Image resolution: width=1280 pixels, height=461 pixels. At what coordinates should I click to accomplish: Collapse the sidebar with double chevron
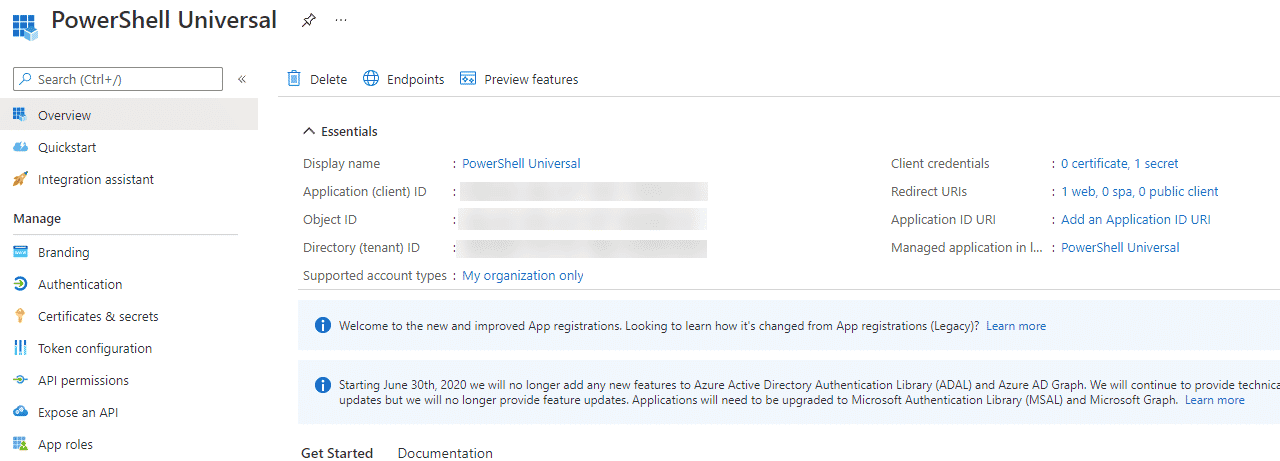[x=242, y=79]
